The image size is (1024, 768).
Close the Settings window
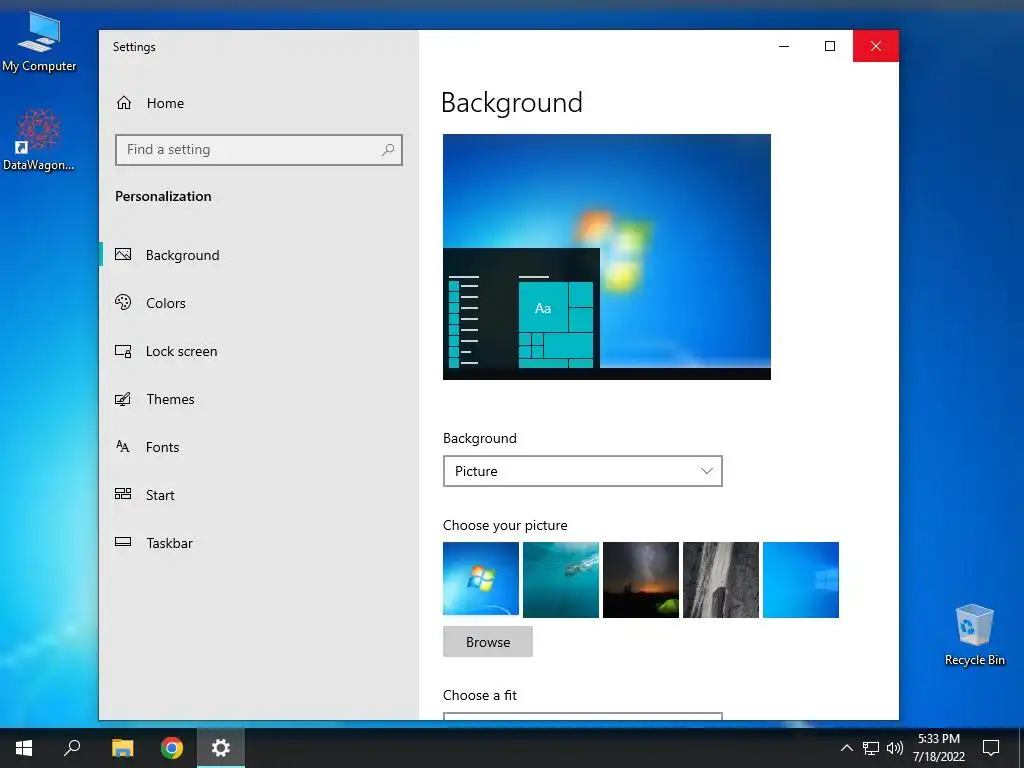tap(876, 46)
